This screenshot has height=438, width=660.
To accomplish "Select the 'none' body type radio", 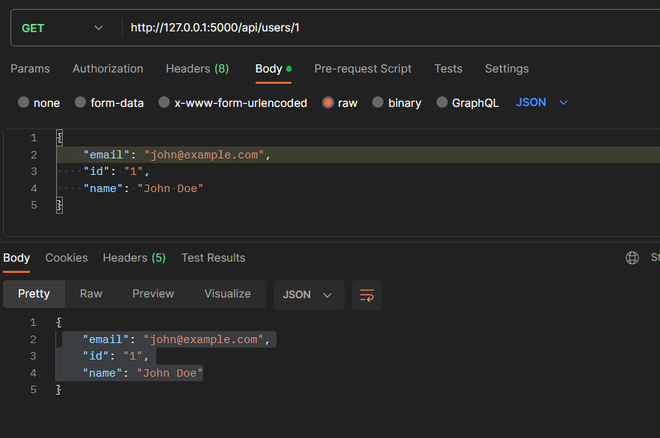I will pos(24,103).
